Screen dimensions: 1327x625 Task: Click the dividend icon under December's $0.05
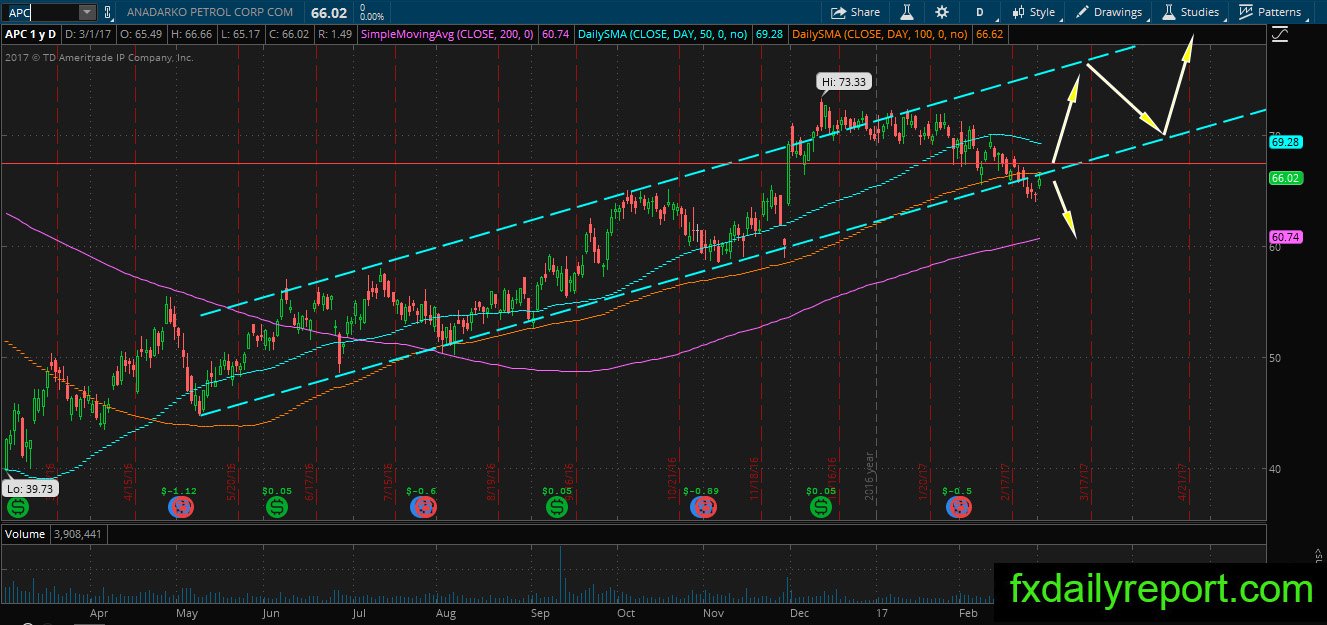(821, 507)
